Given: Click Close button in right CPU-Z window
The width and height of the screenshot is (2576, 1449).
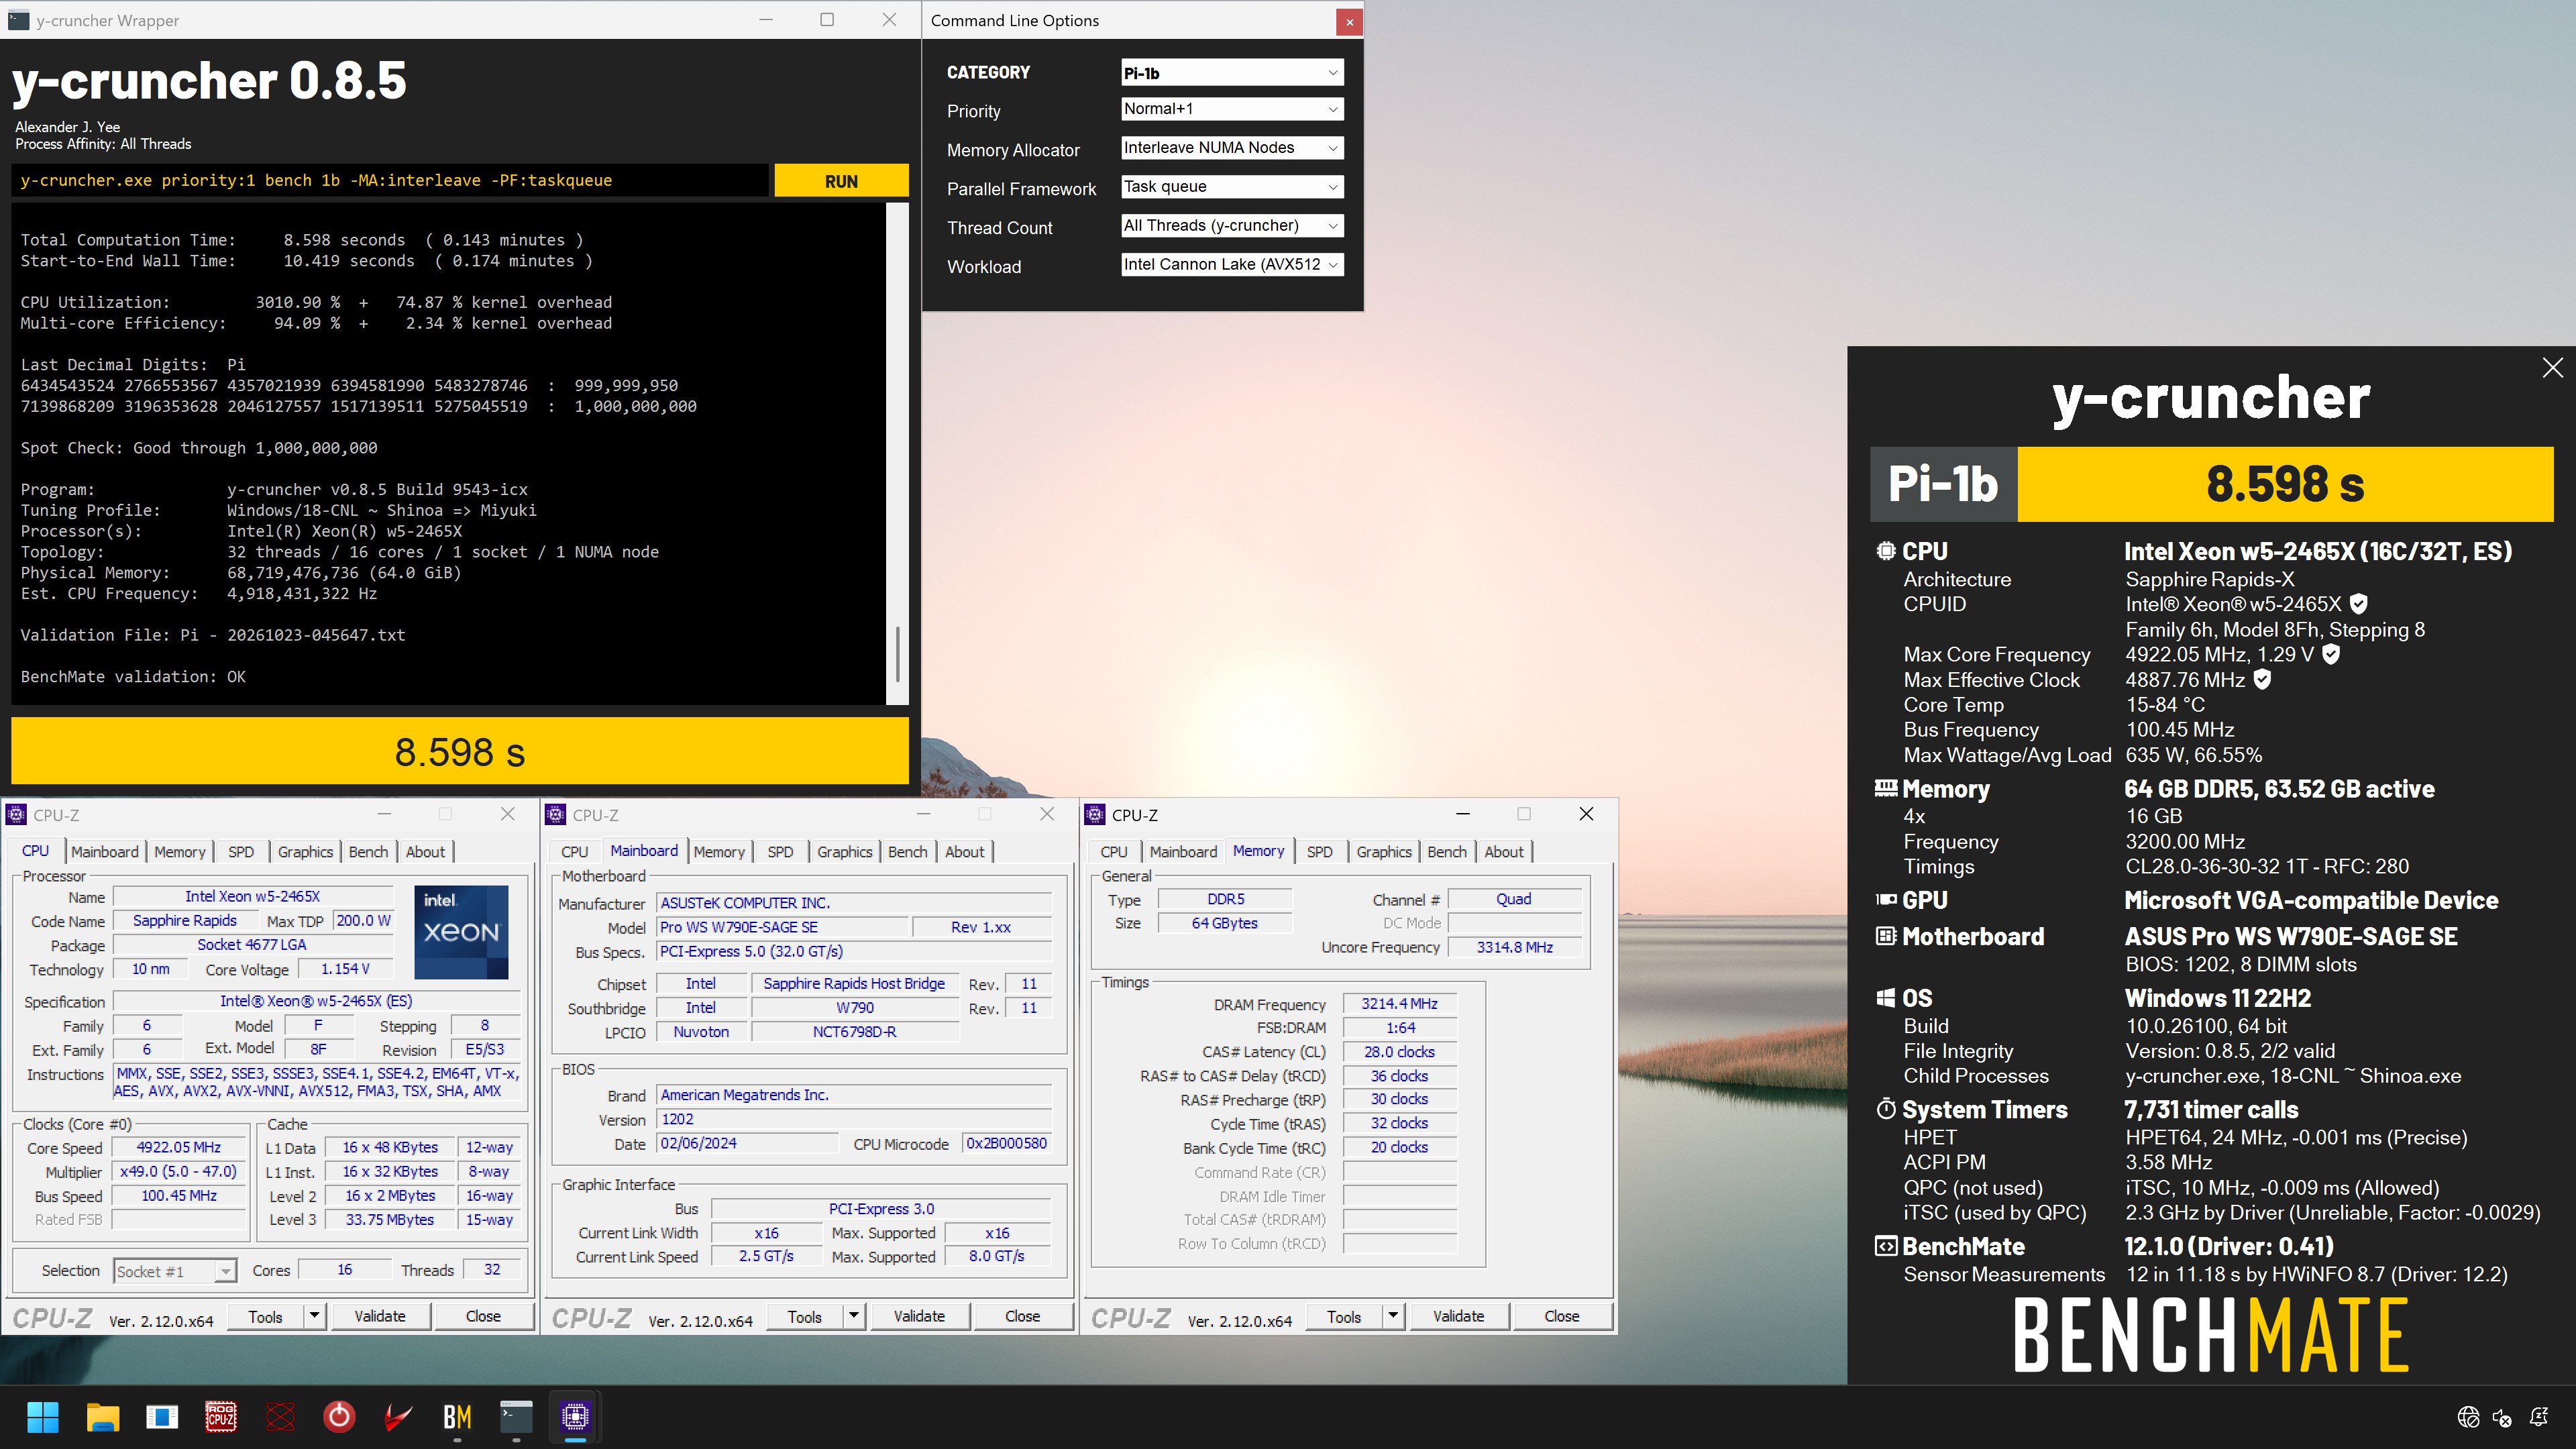Looking at the screenshot, I should 1561,1316.
